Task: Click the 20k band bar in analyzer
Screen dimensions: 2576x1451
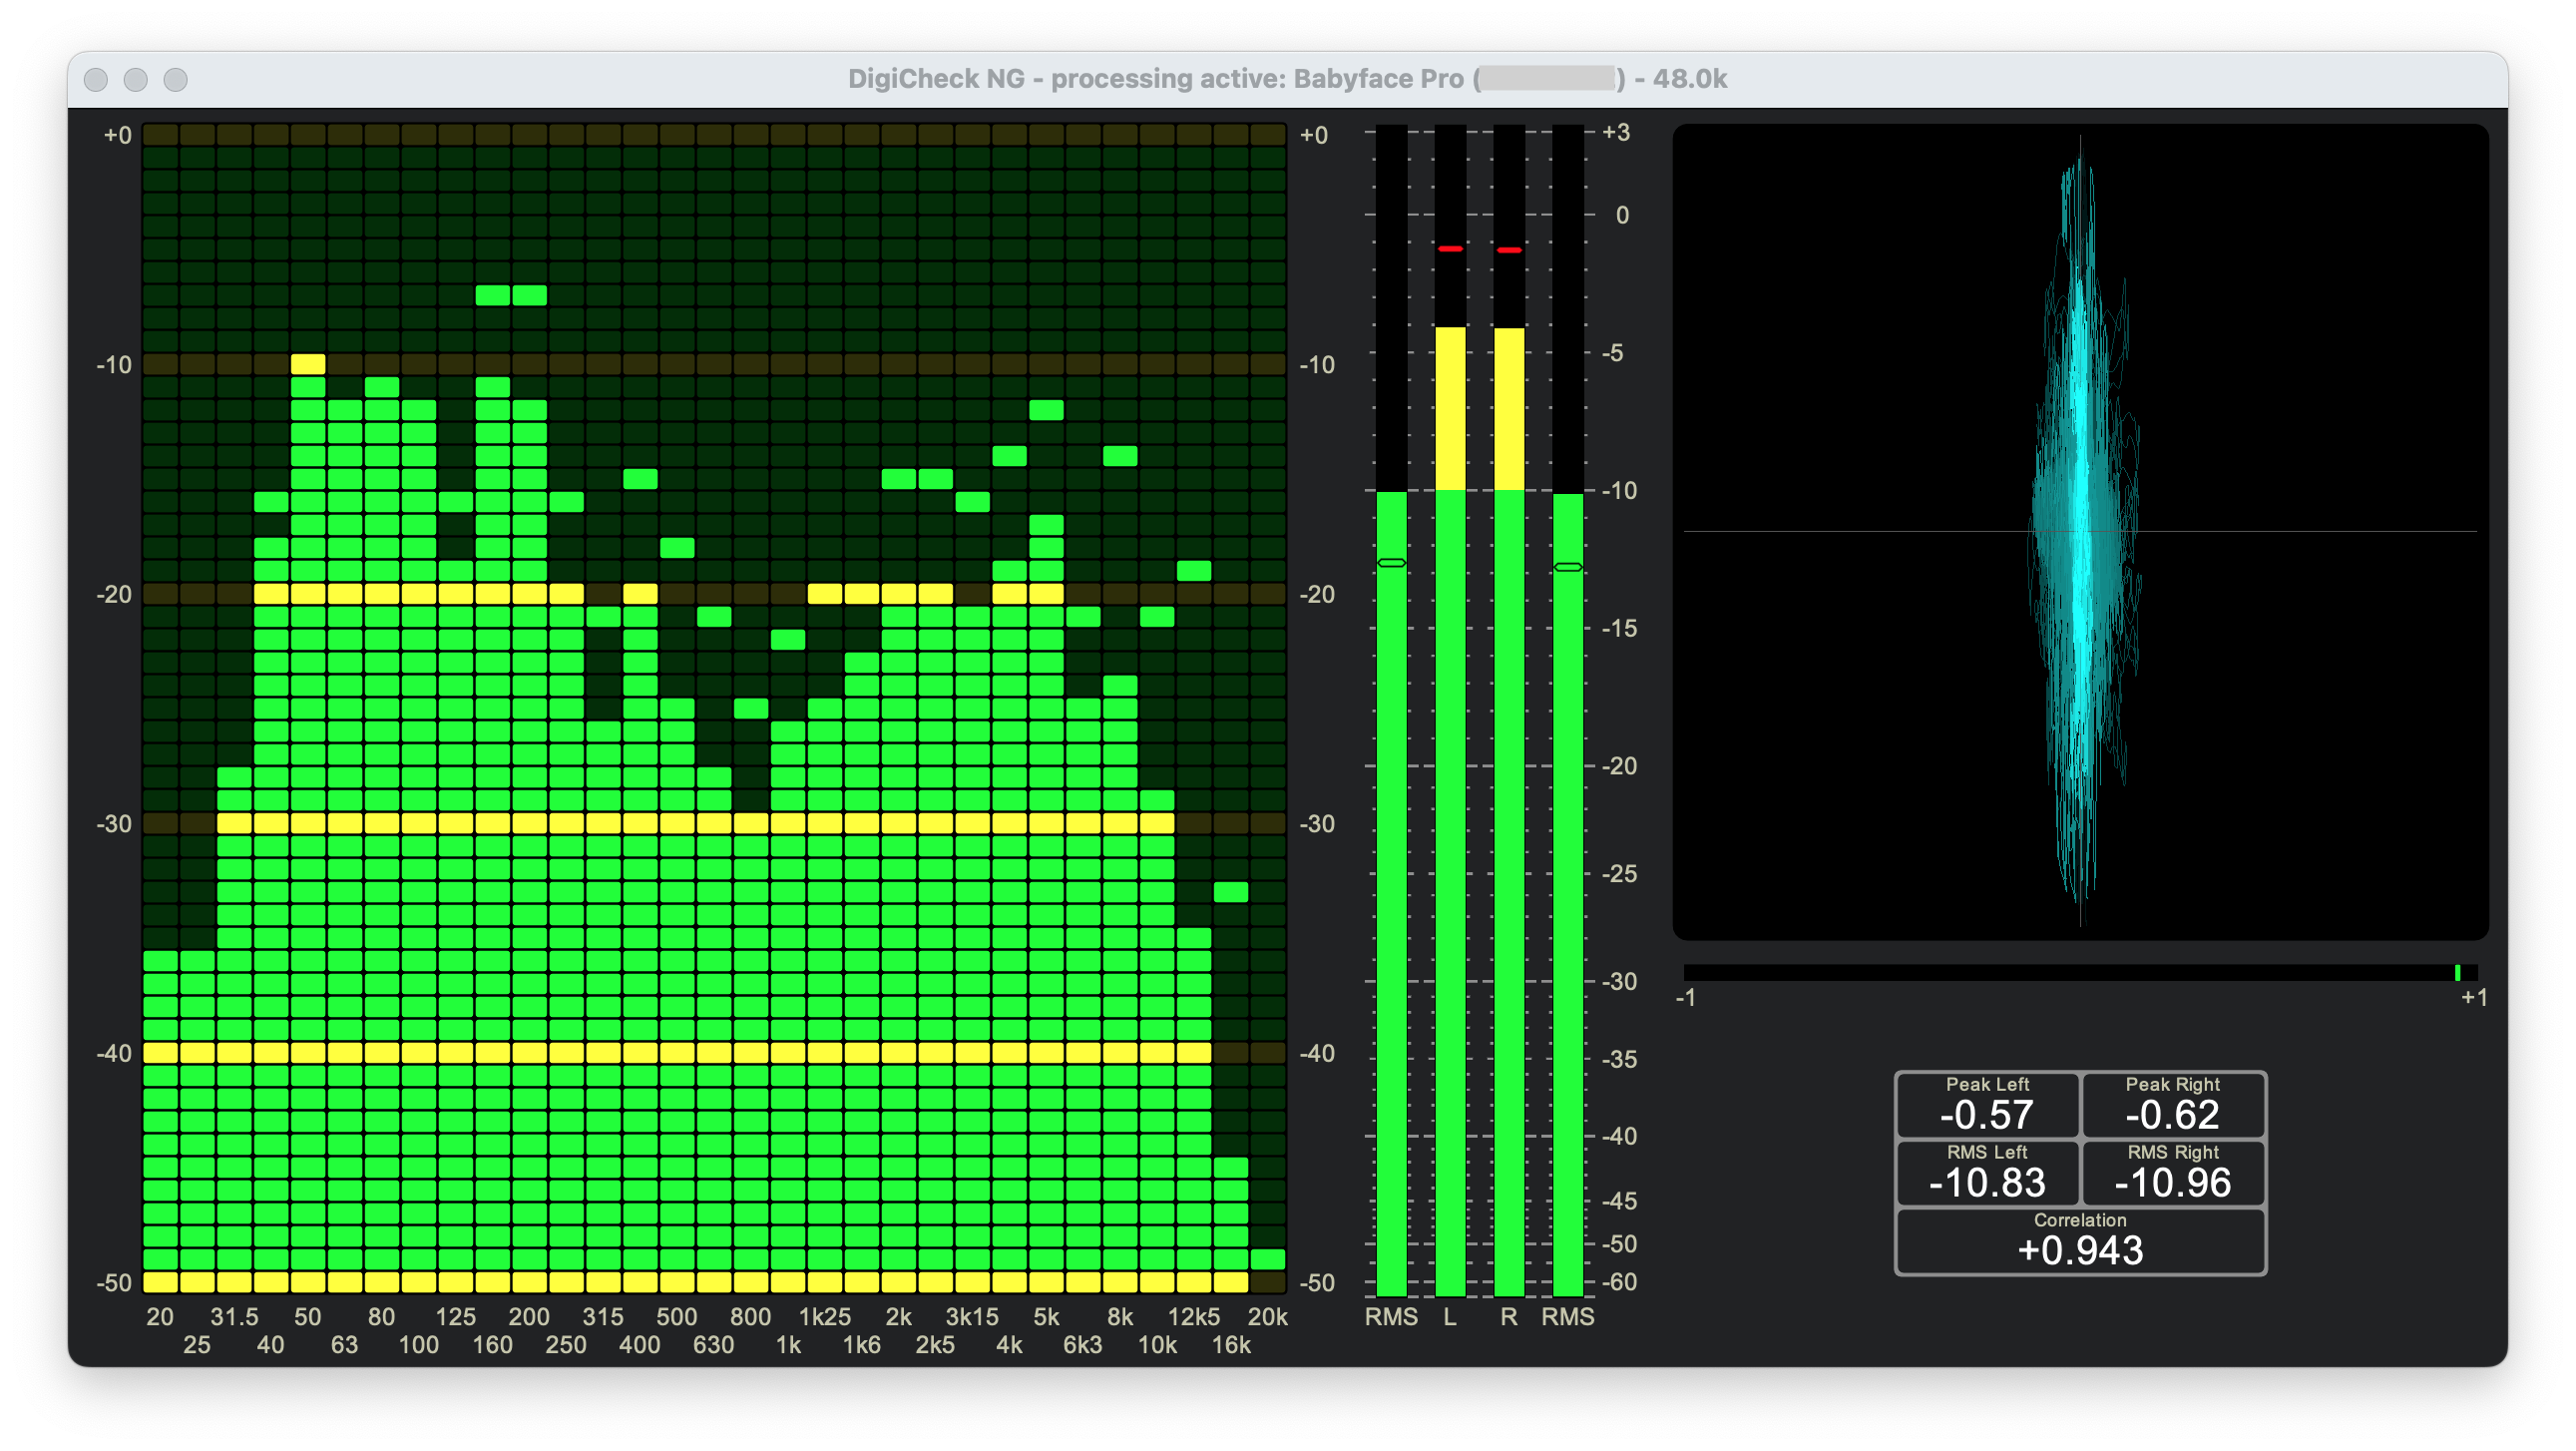Action: 1268,1259
